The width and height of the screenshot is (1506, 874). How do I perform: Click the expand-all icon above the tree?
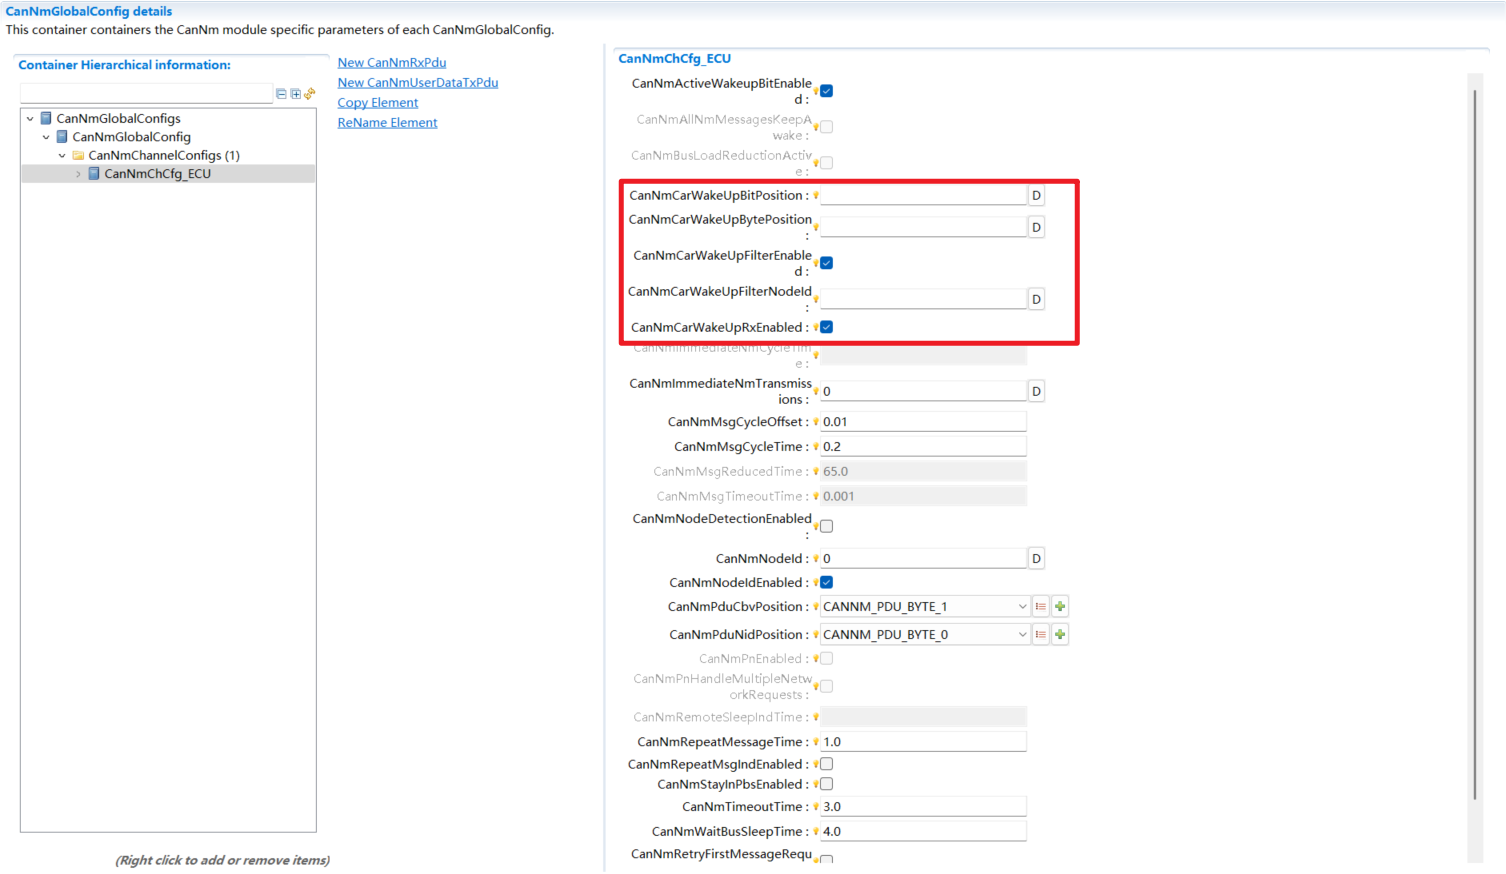(295, 94)
